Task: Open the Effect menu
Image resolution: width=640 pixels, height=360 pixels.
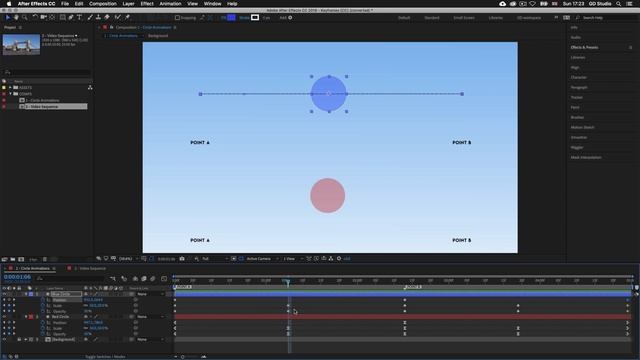Action: 147,4
